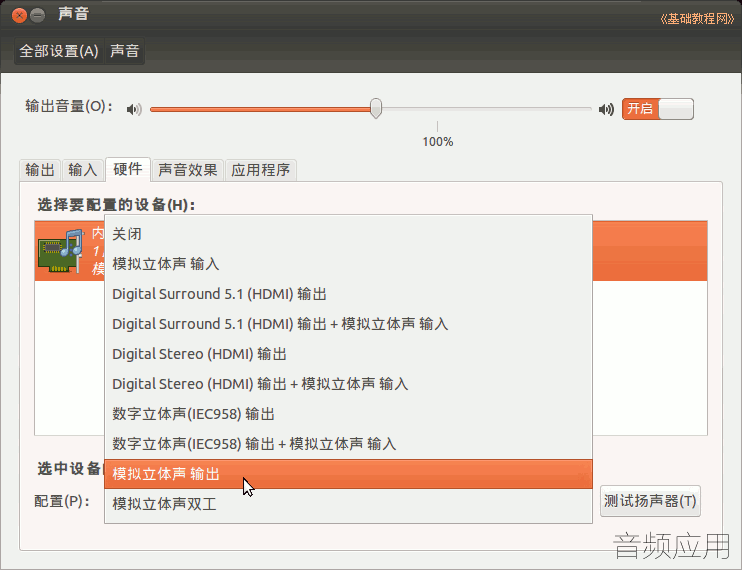Click the low volume speaker icon
The width and height of the screenshot is (742, 570).
(x=134, y=110)
